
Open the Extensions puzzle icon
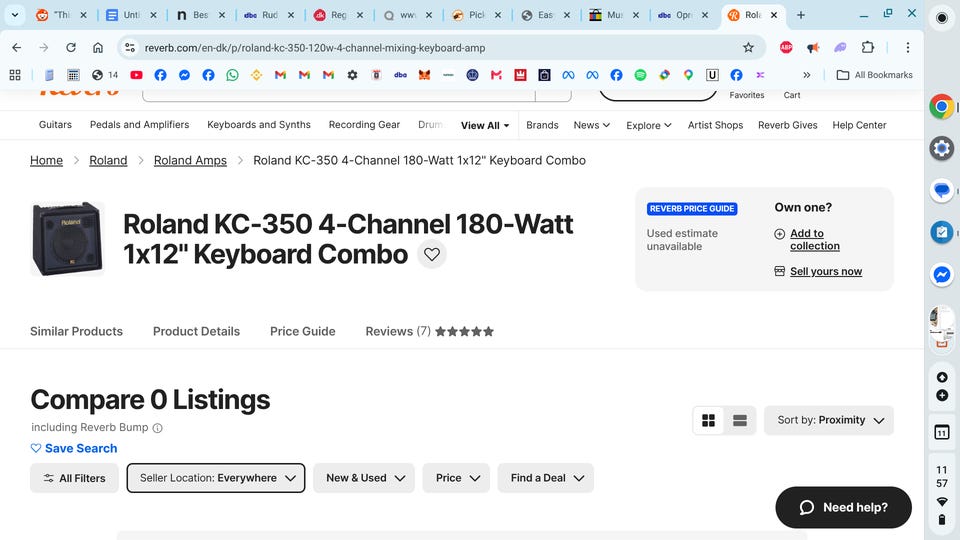(867, 47)
